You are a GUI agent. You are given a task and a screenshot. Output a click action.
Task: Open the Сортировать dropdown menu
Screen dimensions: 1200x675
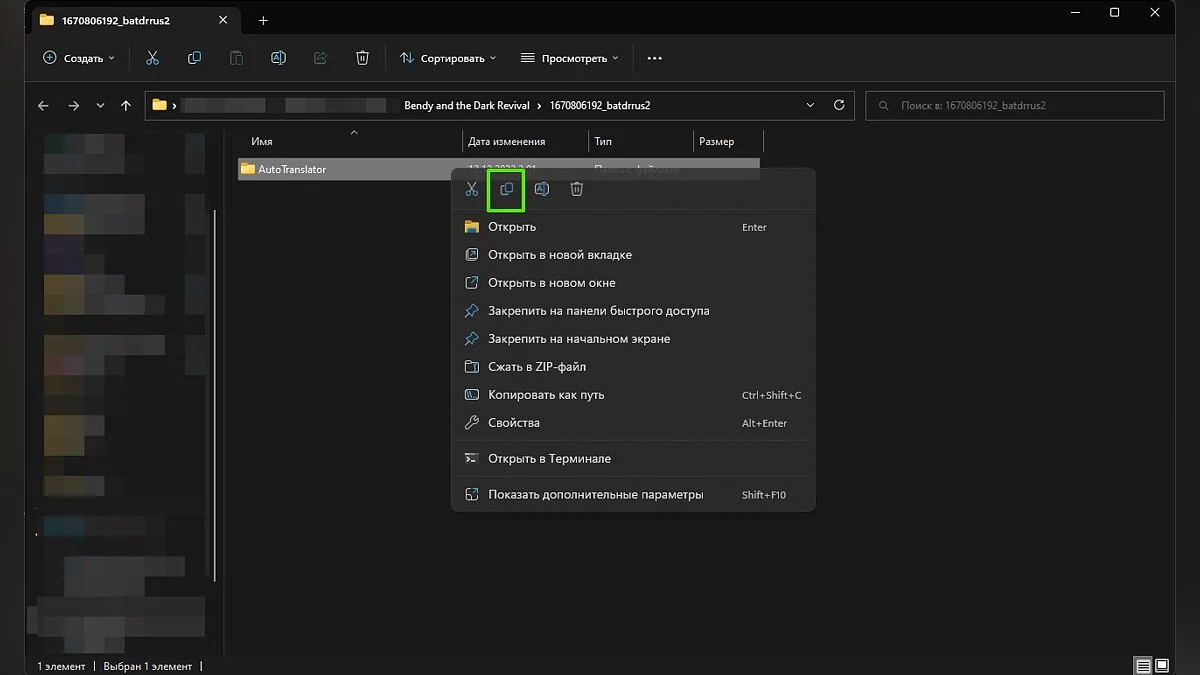tap(448, 58)
